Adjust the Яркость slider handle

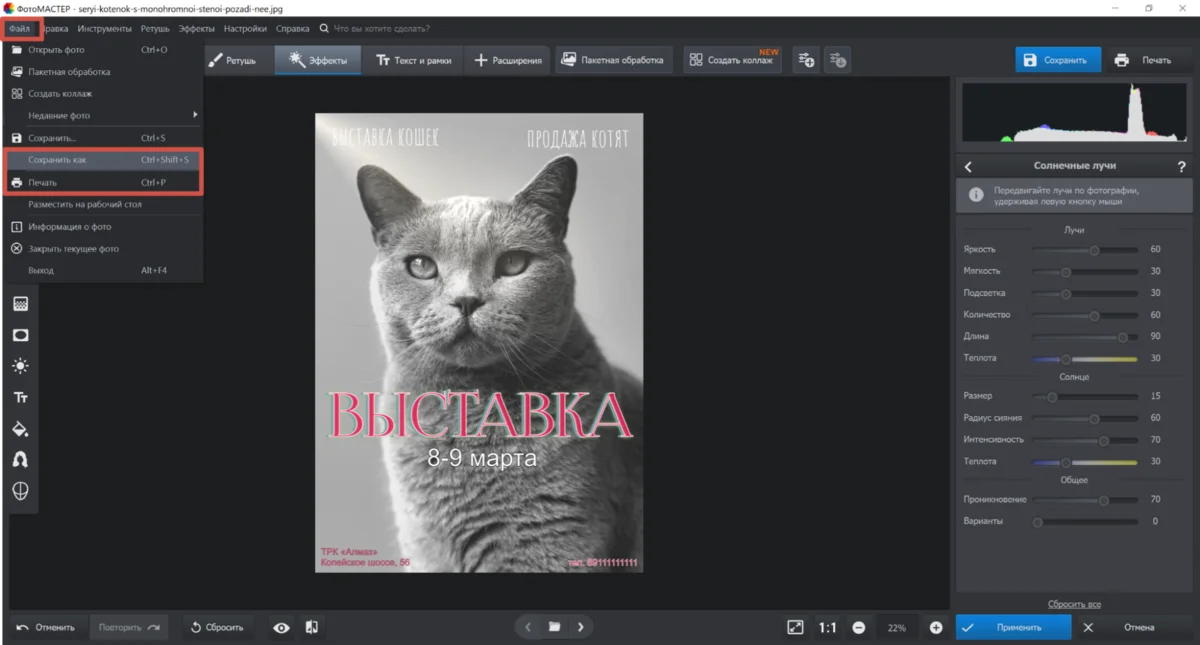point(1094,250)
